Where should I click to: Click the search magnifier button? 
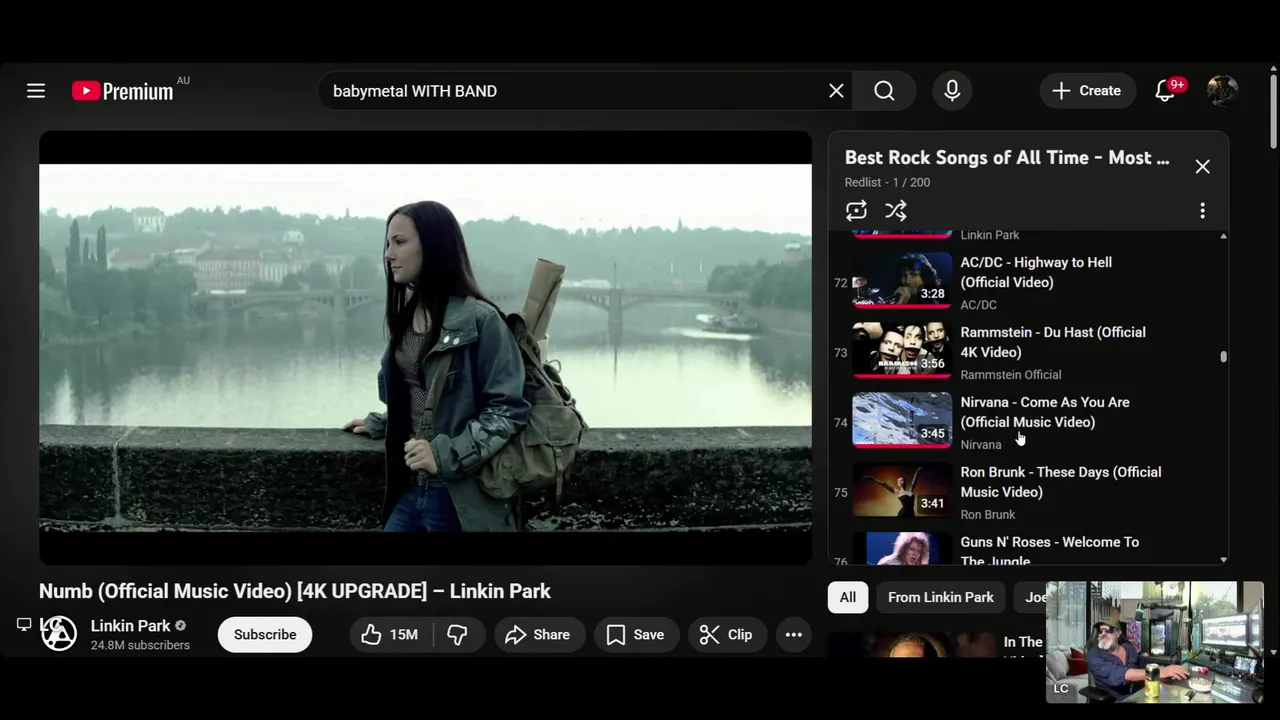tap(884, 91)
